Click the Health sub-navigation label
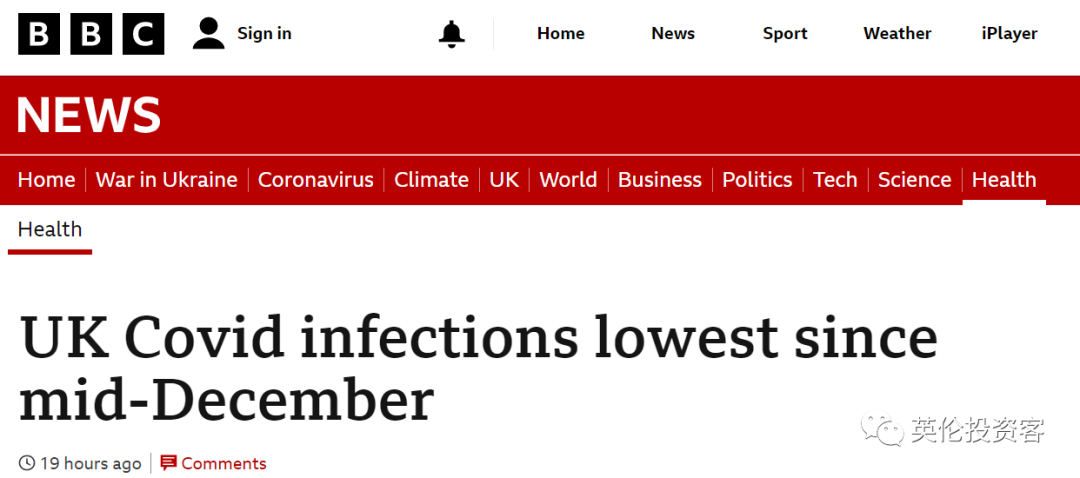Viewport: 1080px width, 478px height. coord(50,229)
